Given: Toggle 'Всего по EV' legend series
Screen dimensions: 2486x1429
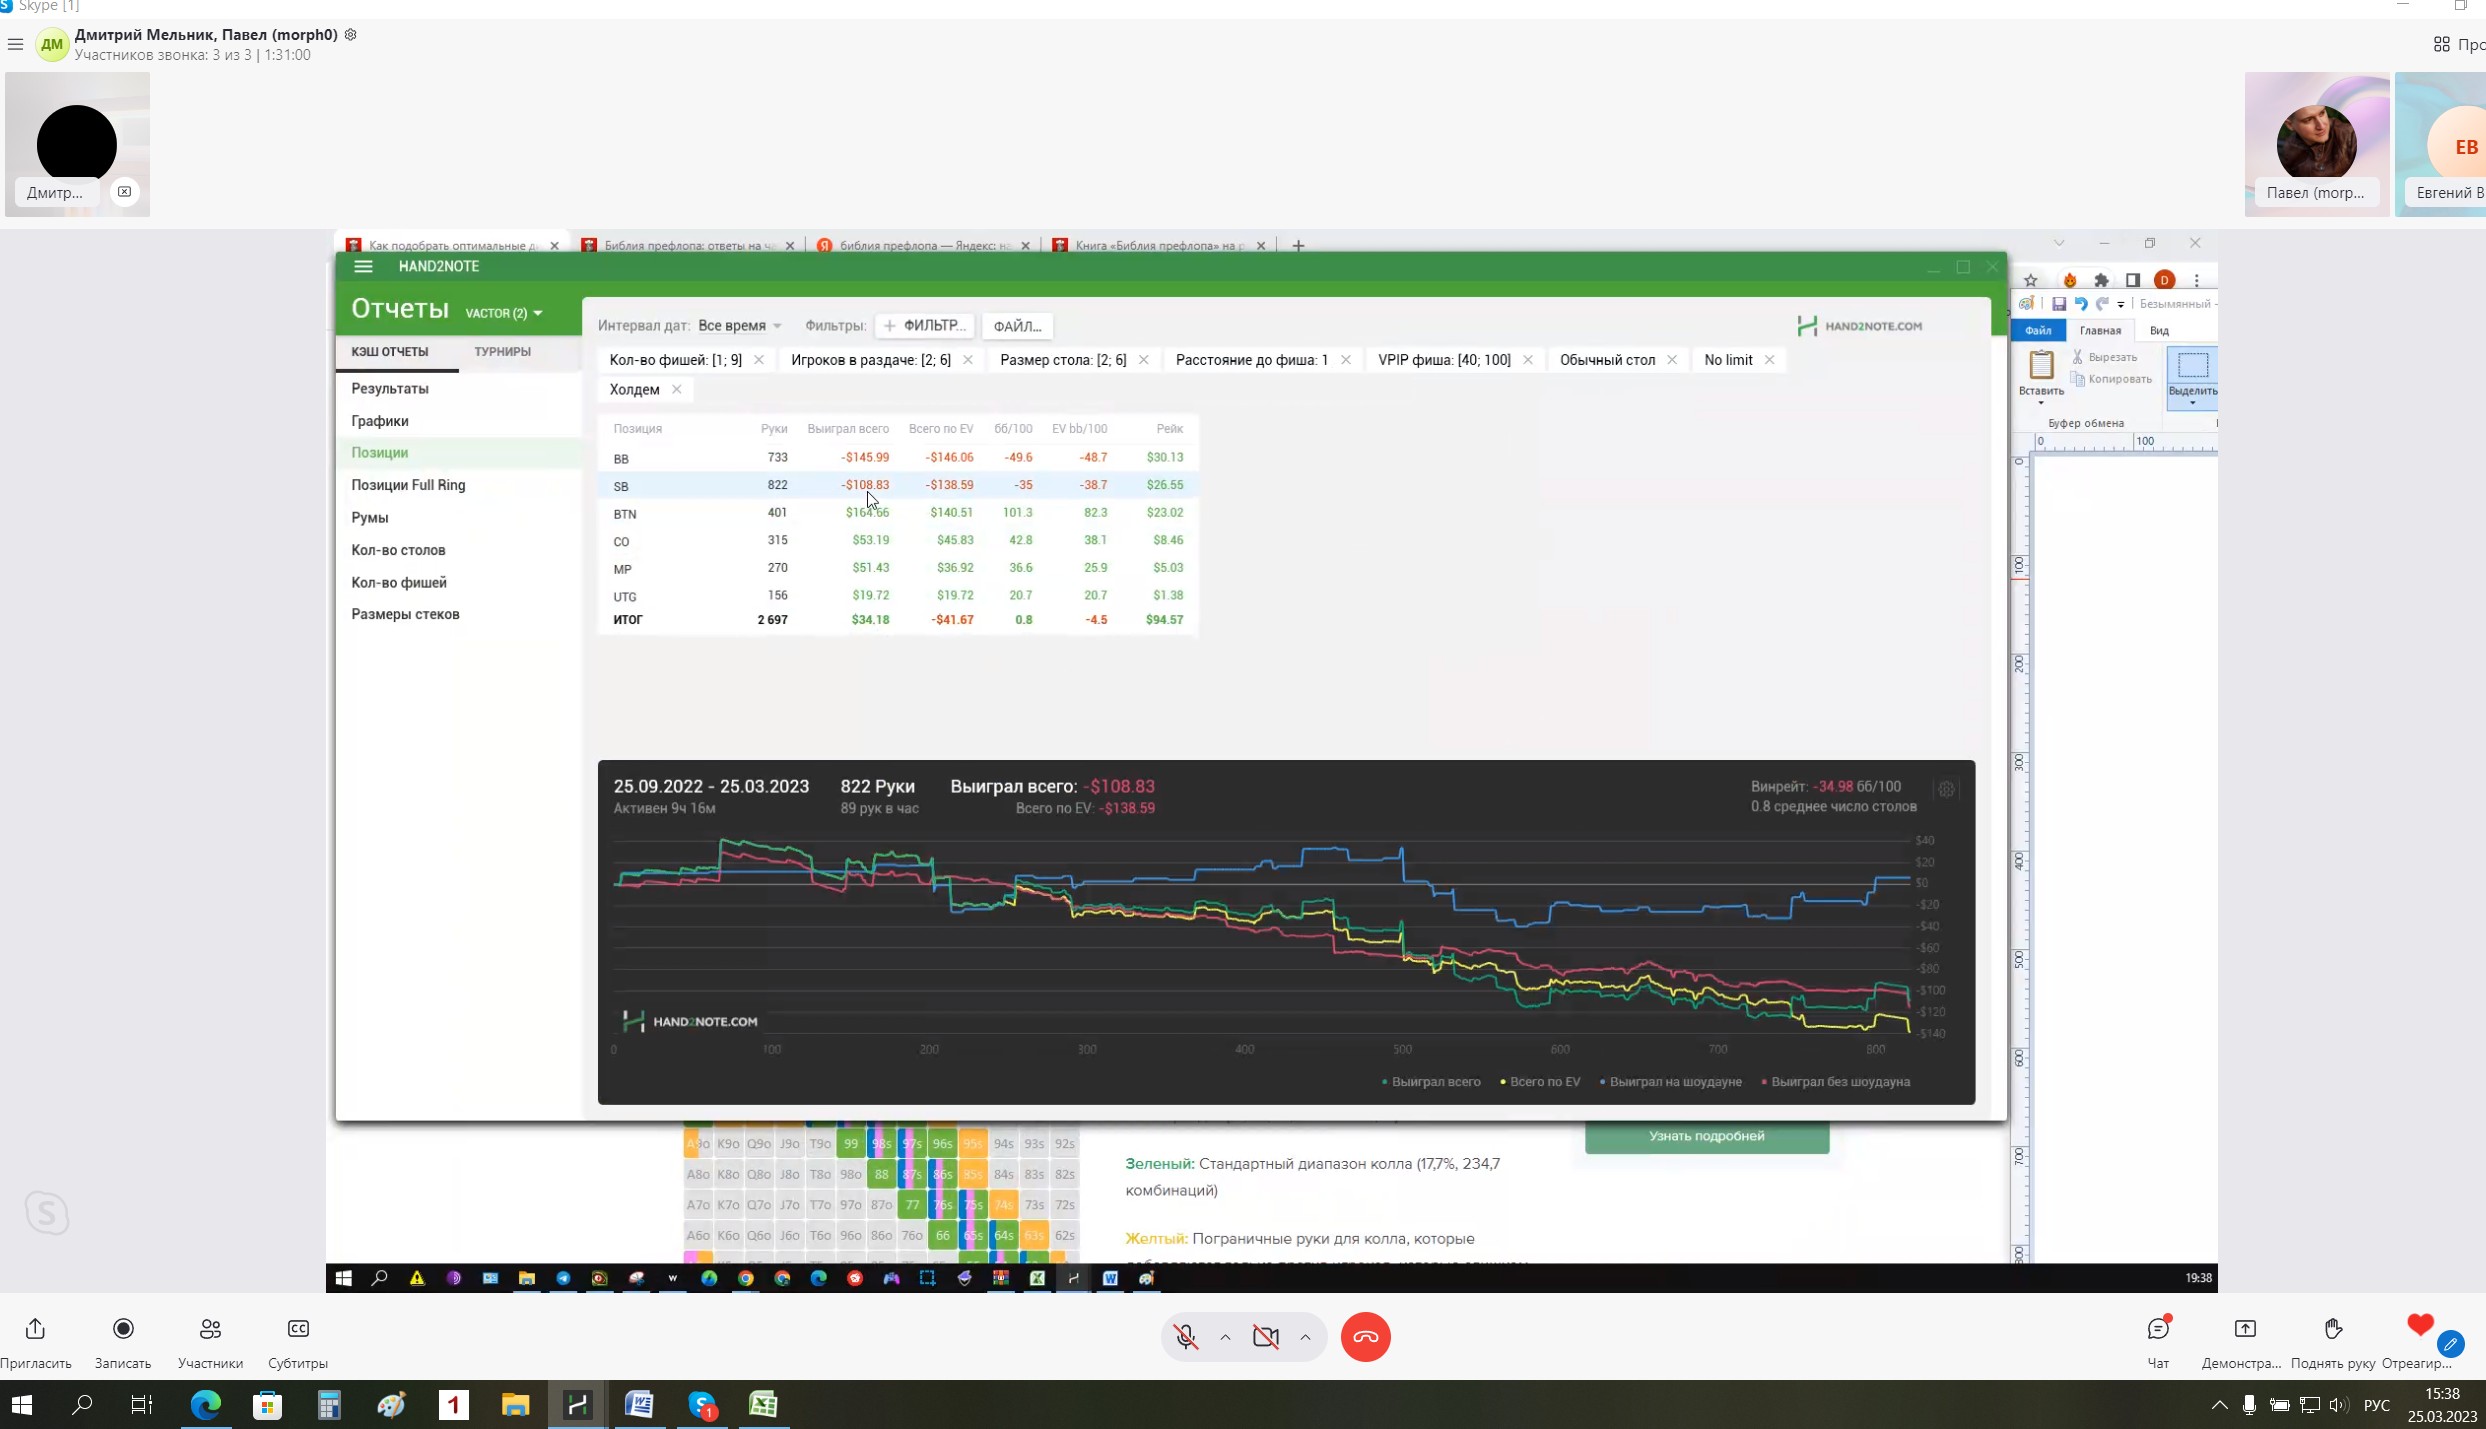Looking at the screenshot, I should click(1541, 1082).
